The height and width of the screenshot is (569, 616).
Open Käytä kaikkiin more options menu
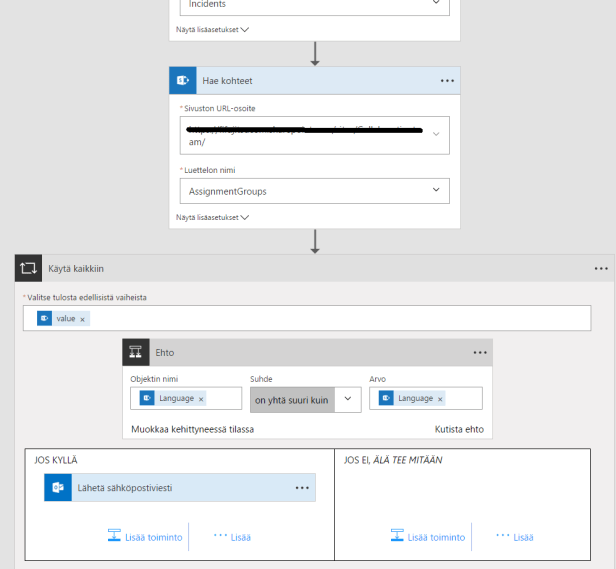click(x=601, y=269)
